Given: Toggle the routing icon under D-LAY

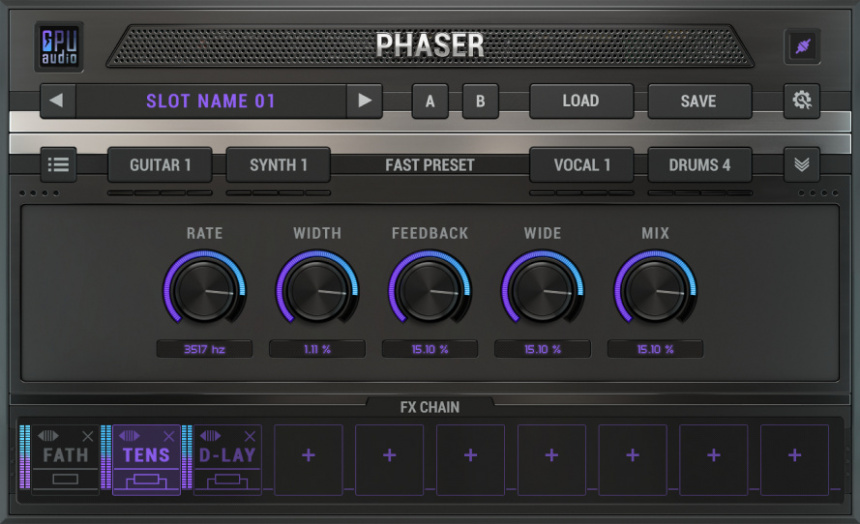Looking at the screenshot, I should click(x=227, y=482).
